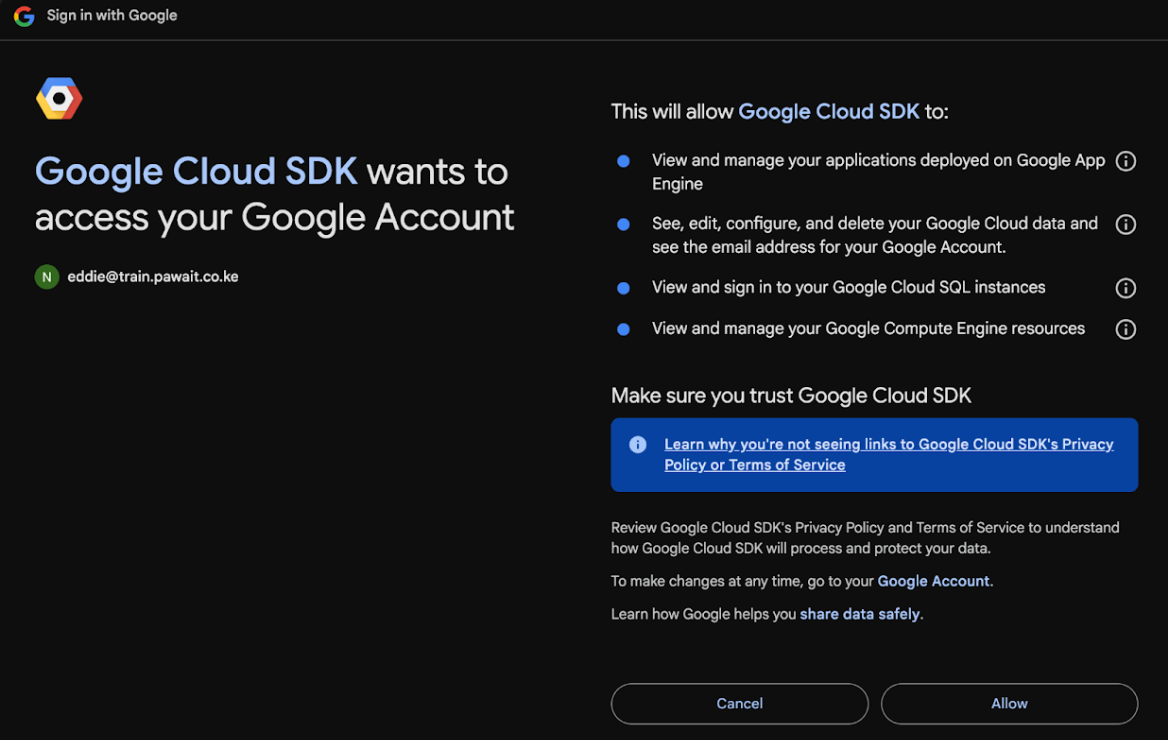Click the blue bullet beside App Engine permission
Image resolution: width=1168 pixels, height=740 pixels.
pyautogui.click(x=624, y=161)
